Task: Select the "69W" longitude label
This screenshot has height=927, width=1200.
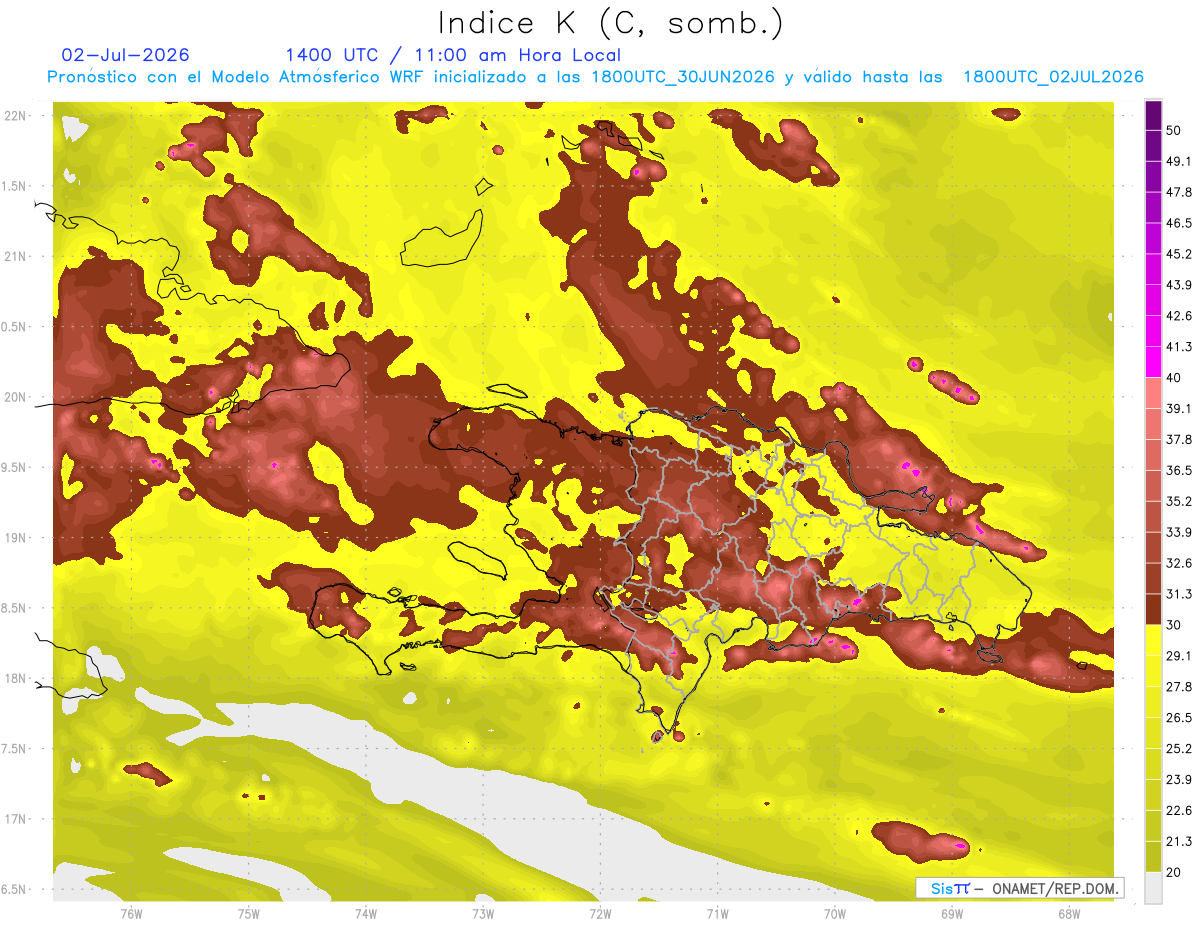Action: tap(952, 913)
